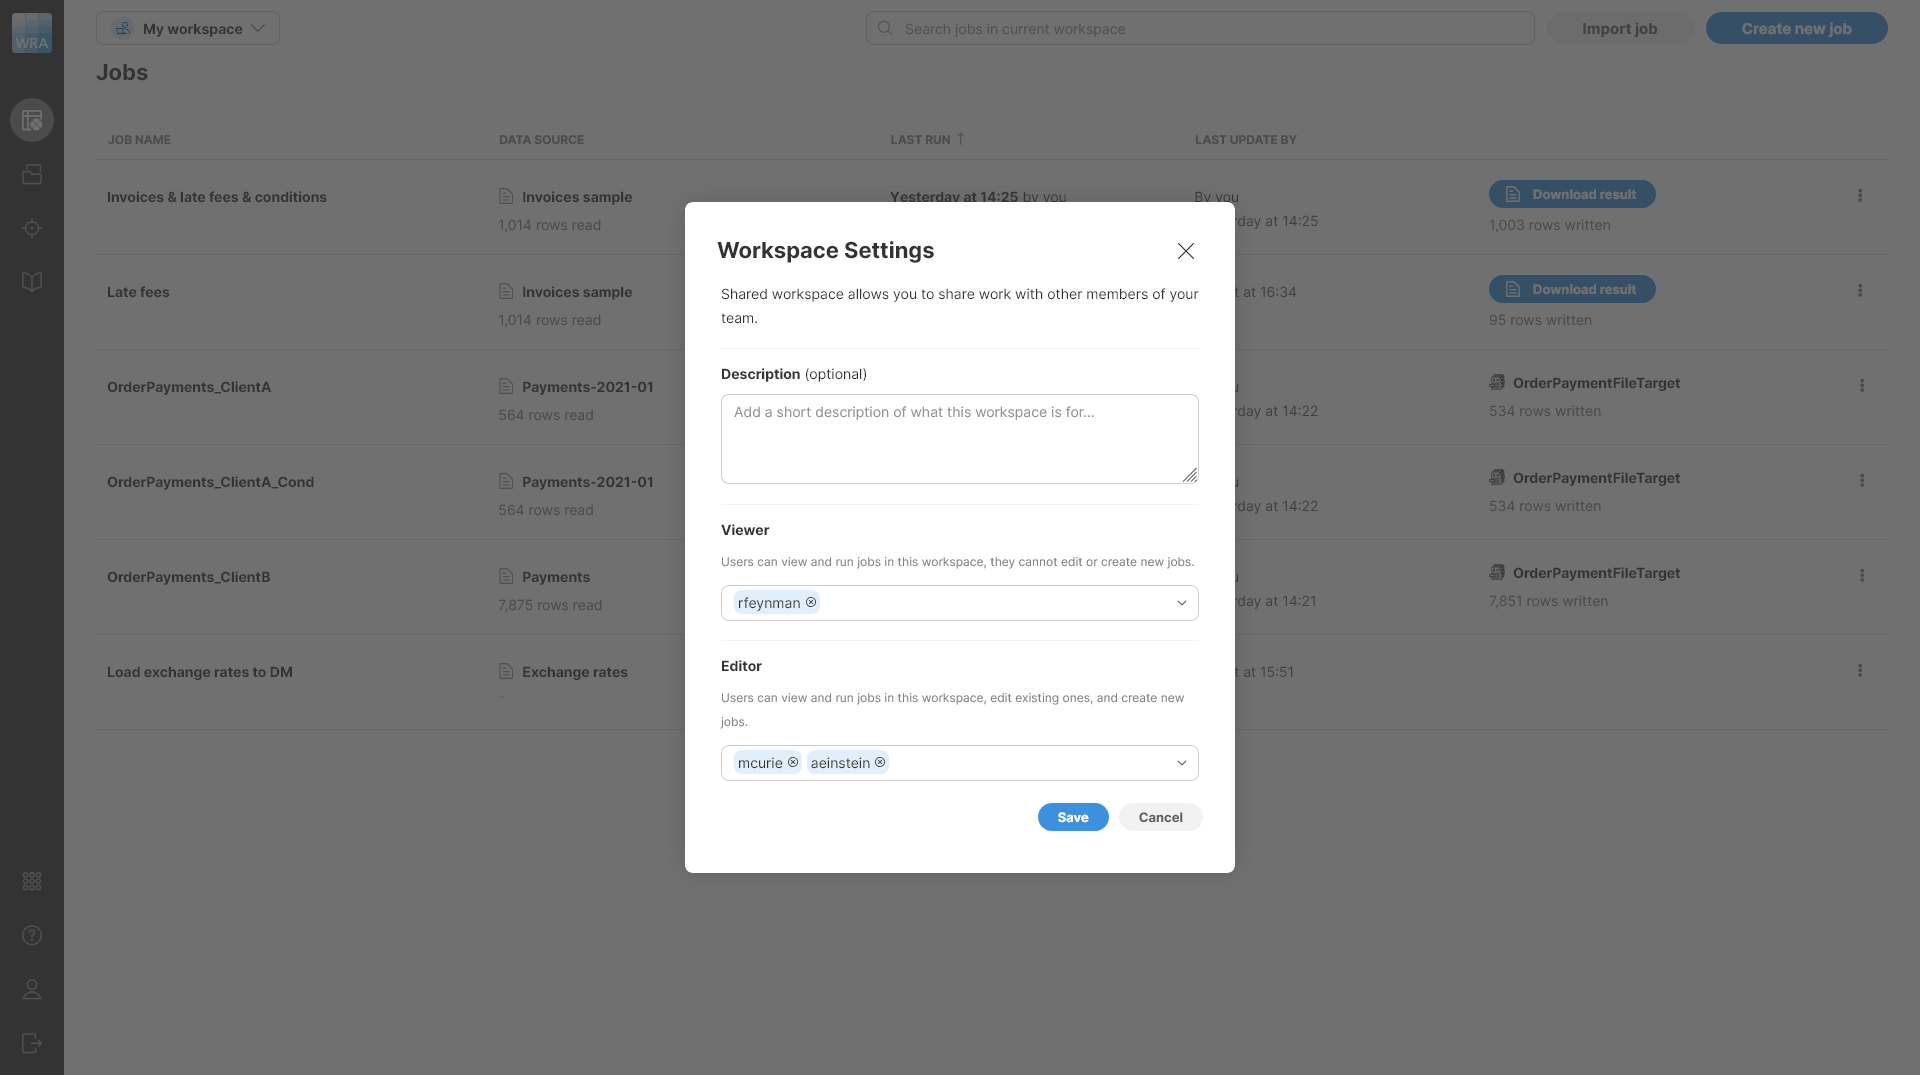Save the Workspace Settings
1920x1075 pixels.
(1072, 817)
